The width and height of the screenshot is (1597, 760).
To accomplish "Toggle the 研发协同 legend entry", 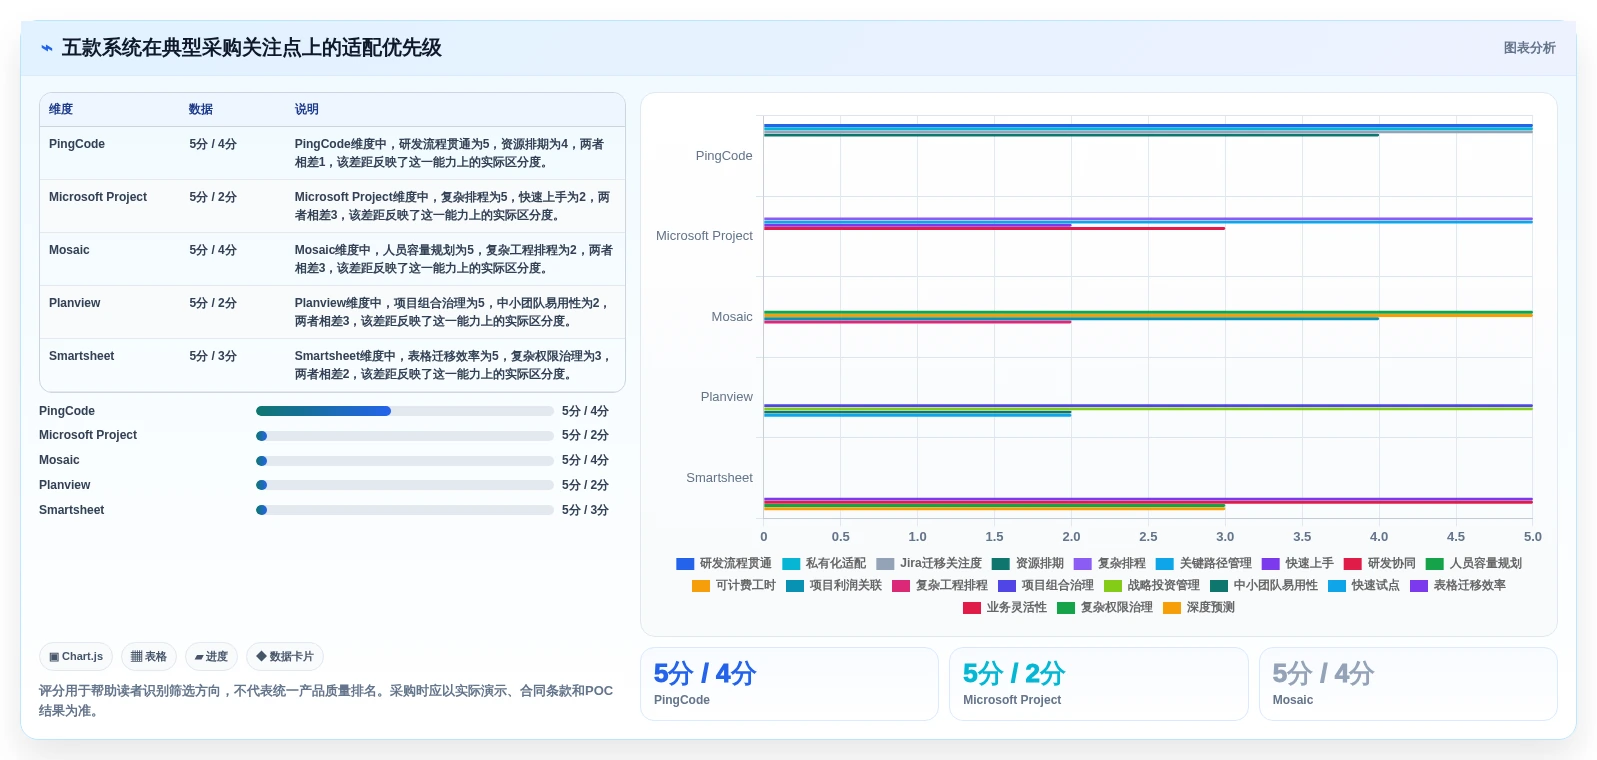I will coord(1380,564).
